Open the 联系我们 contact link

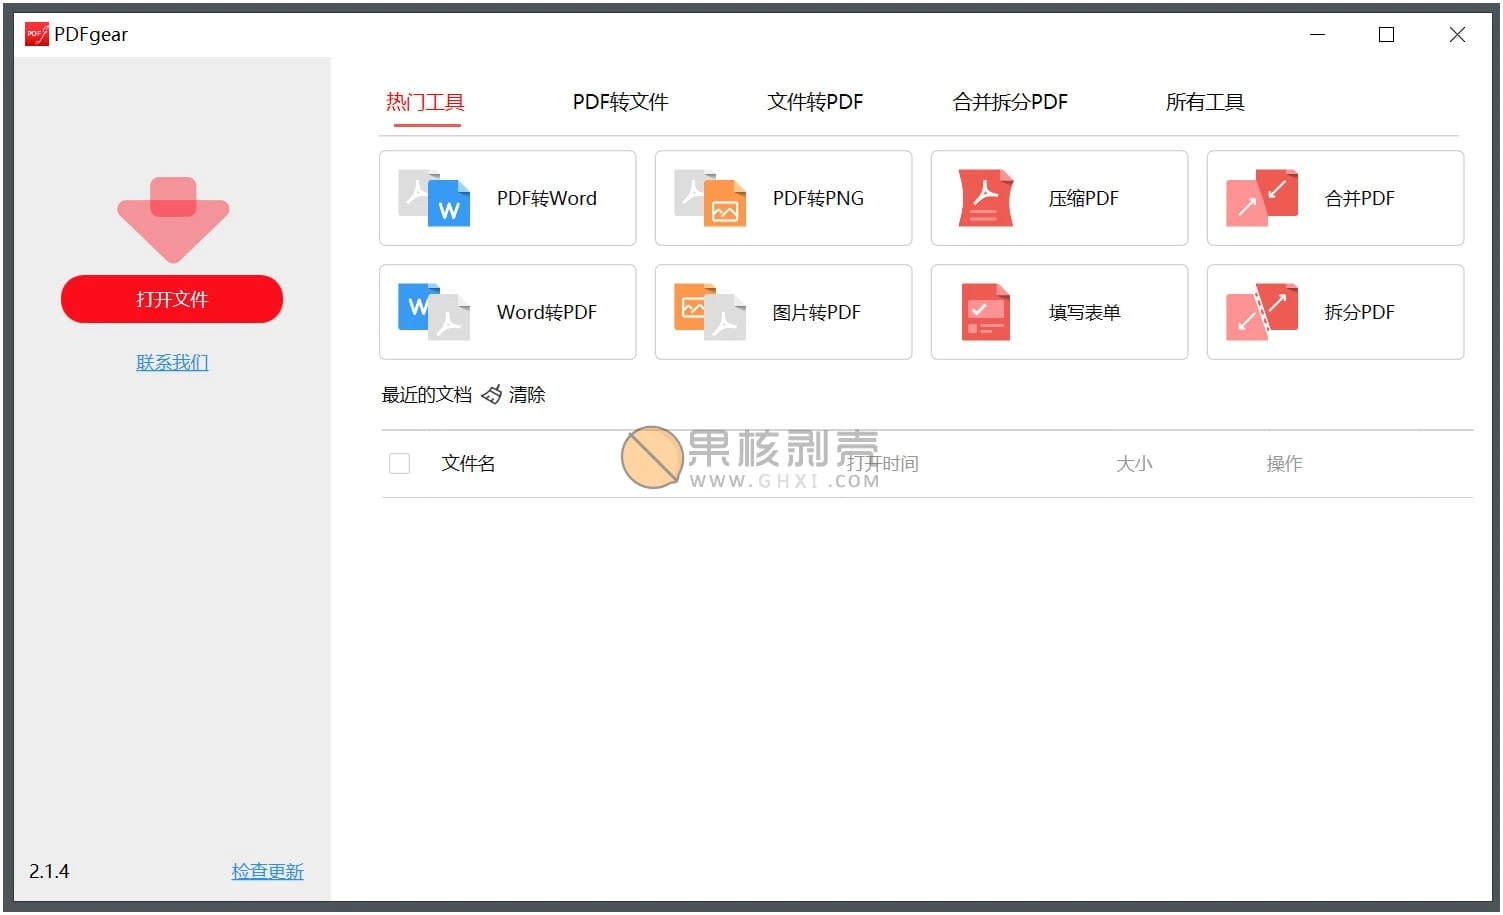pyautogui.click(x=172, y=362)
